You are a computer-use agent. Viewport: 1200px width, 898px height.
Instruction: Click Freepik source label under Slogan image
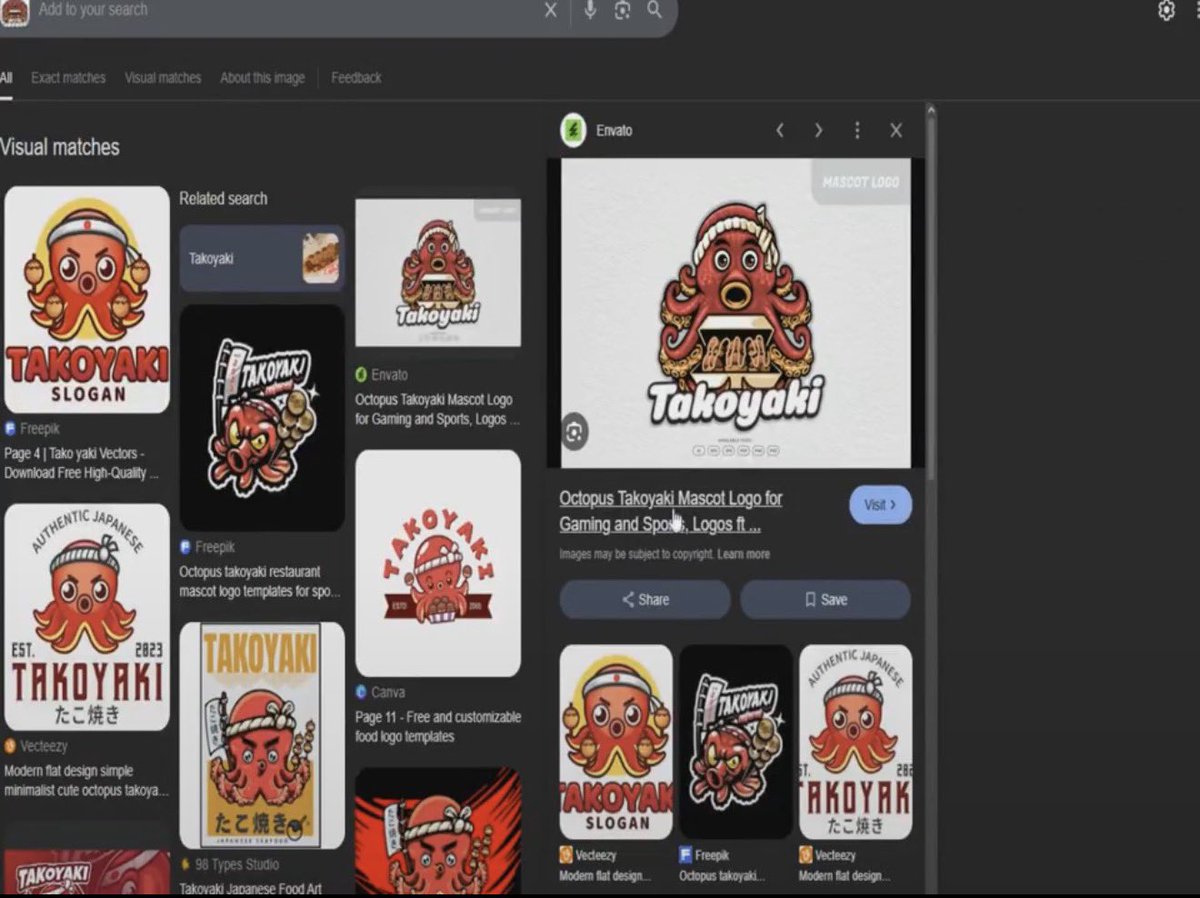tap(32, 429)
